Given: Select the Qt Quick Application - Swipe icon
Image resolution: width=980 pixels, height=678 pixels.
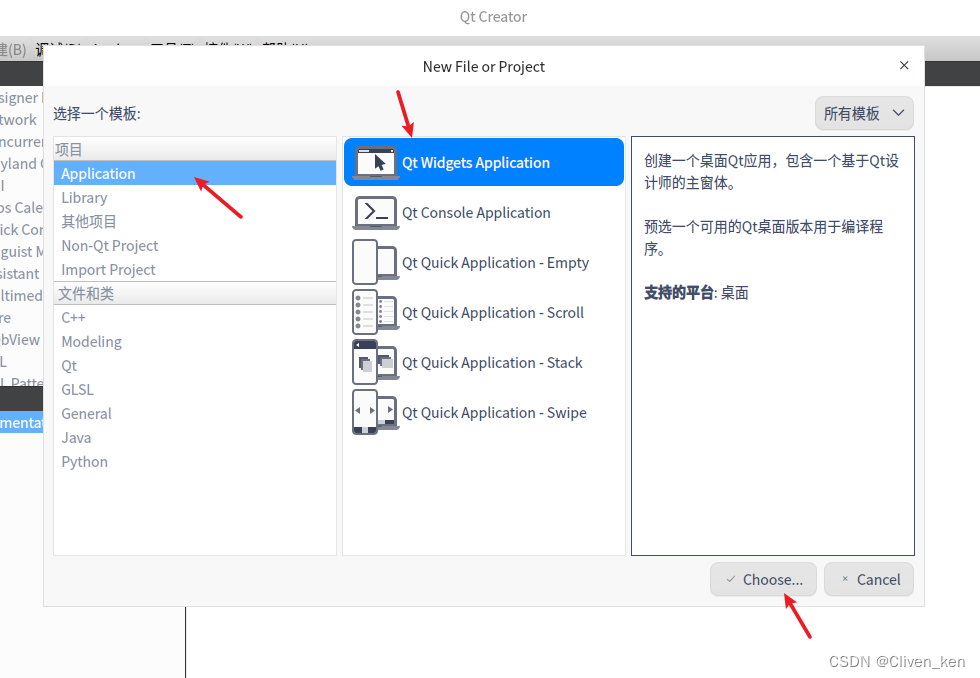Looking at the screenshot, I should pyautogui.click(x=375, y=412).
